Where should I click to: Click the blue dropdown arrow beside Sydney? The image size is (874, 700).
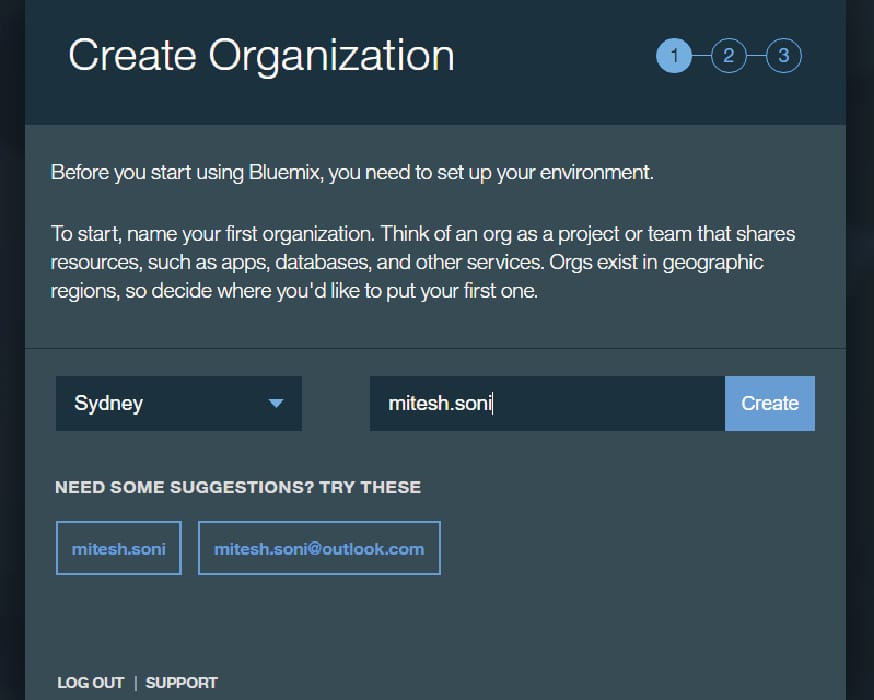pos(276,404)
